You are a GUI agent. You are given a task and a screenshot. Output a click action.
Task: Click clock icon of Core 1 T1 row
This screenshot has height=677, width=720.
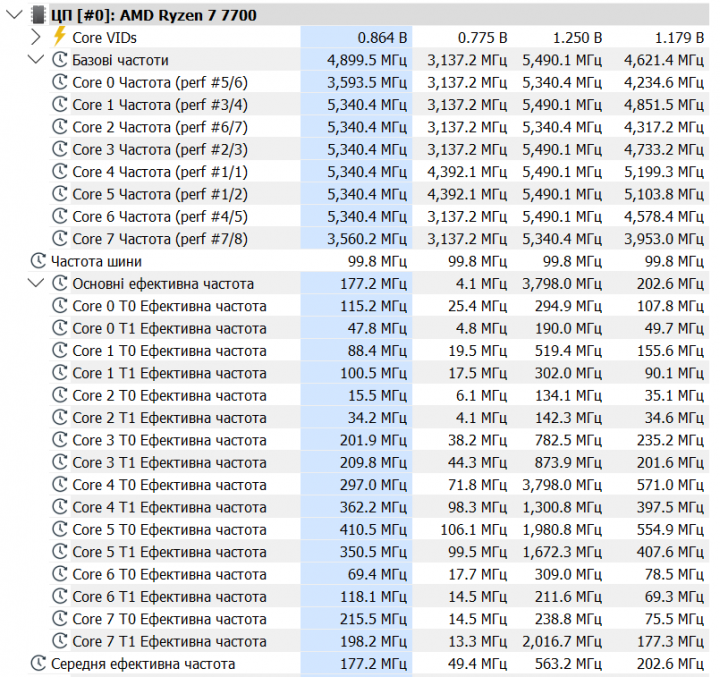tap(60, 372)
